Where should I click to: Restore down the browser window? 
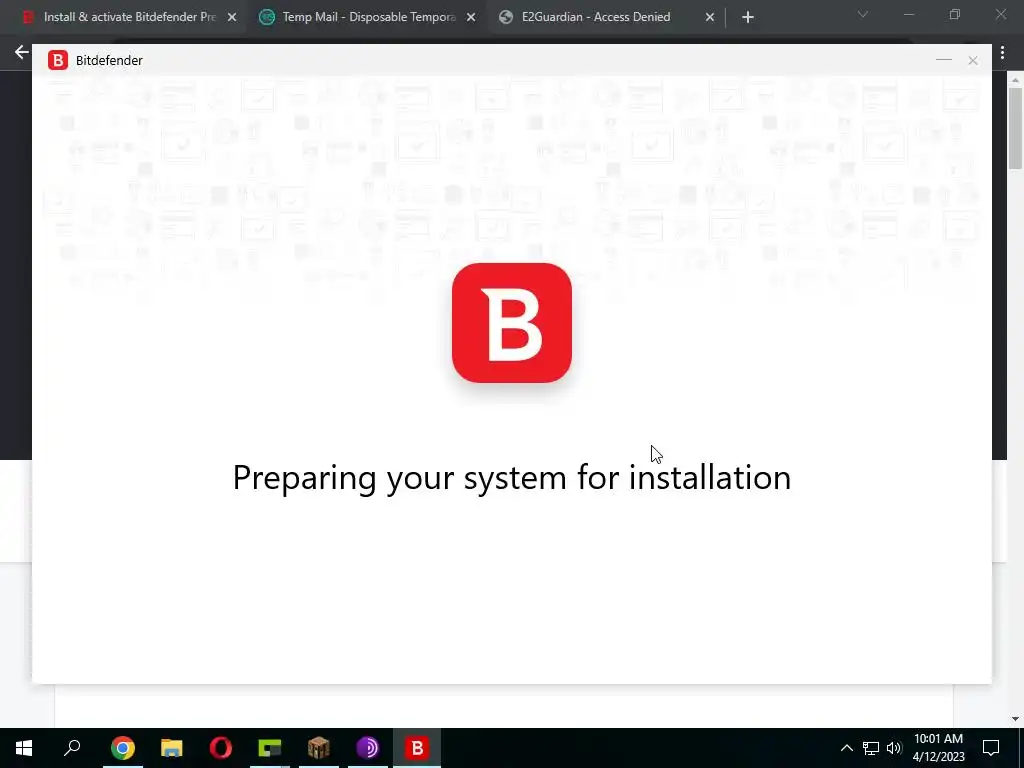click(x=955, y=14)
